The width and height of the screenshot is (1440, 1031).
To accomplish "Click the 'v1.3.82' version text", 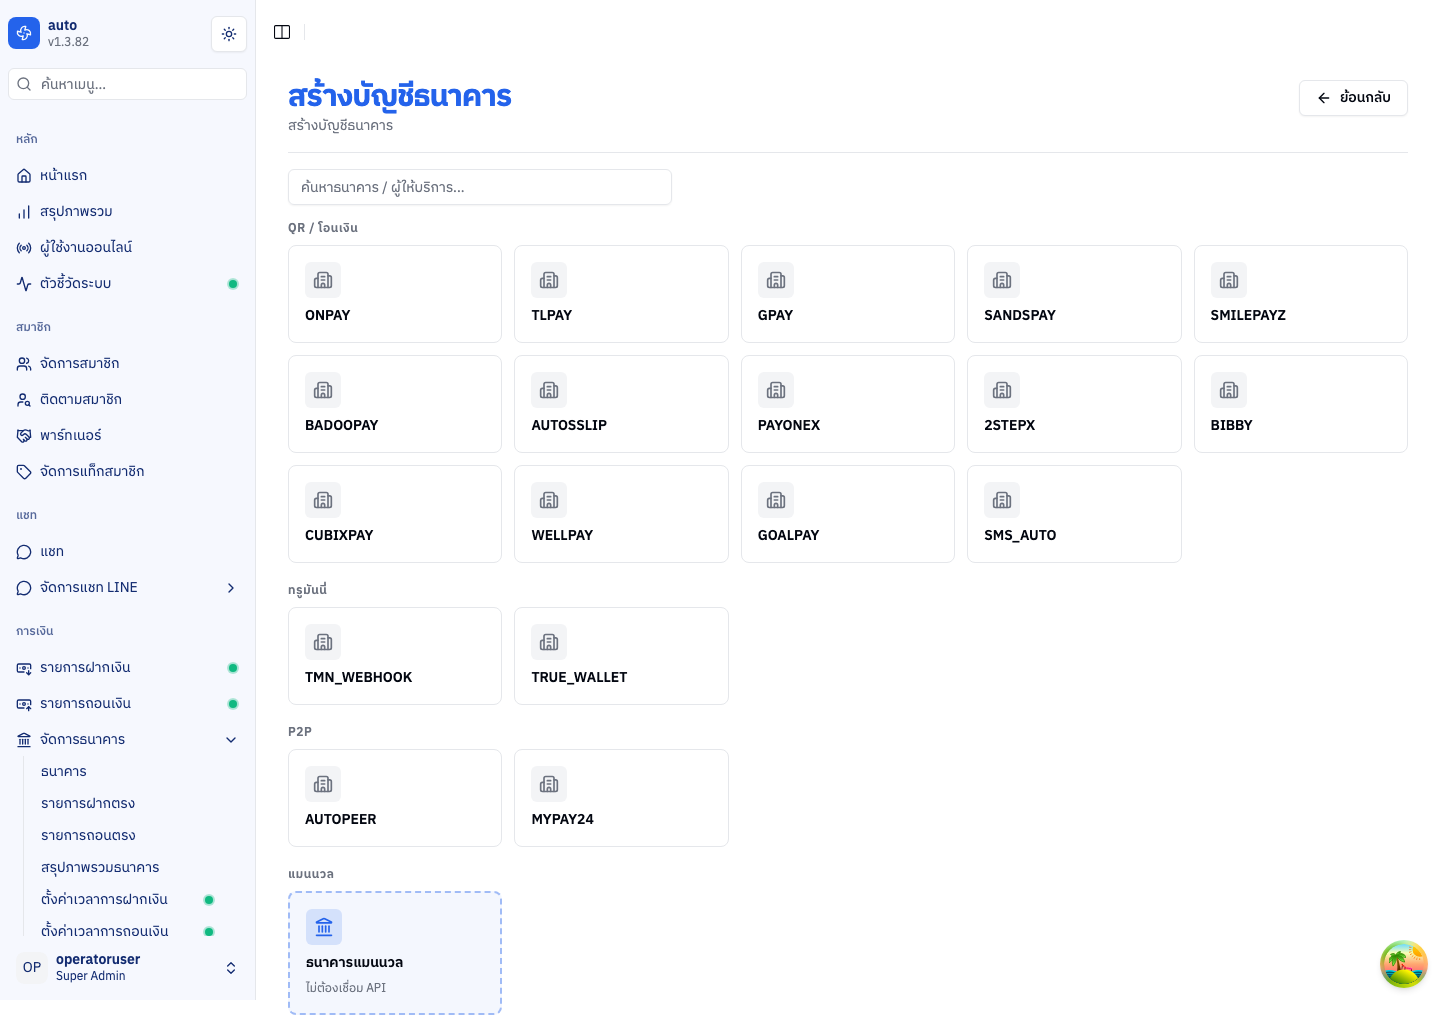I will (68, 42).
